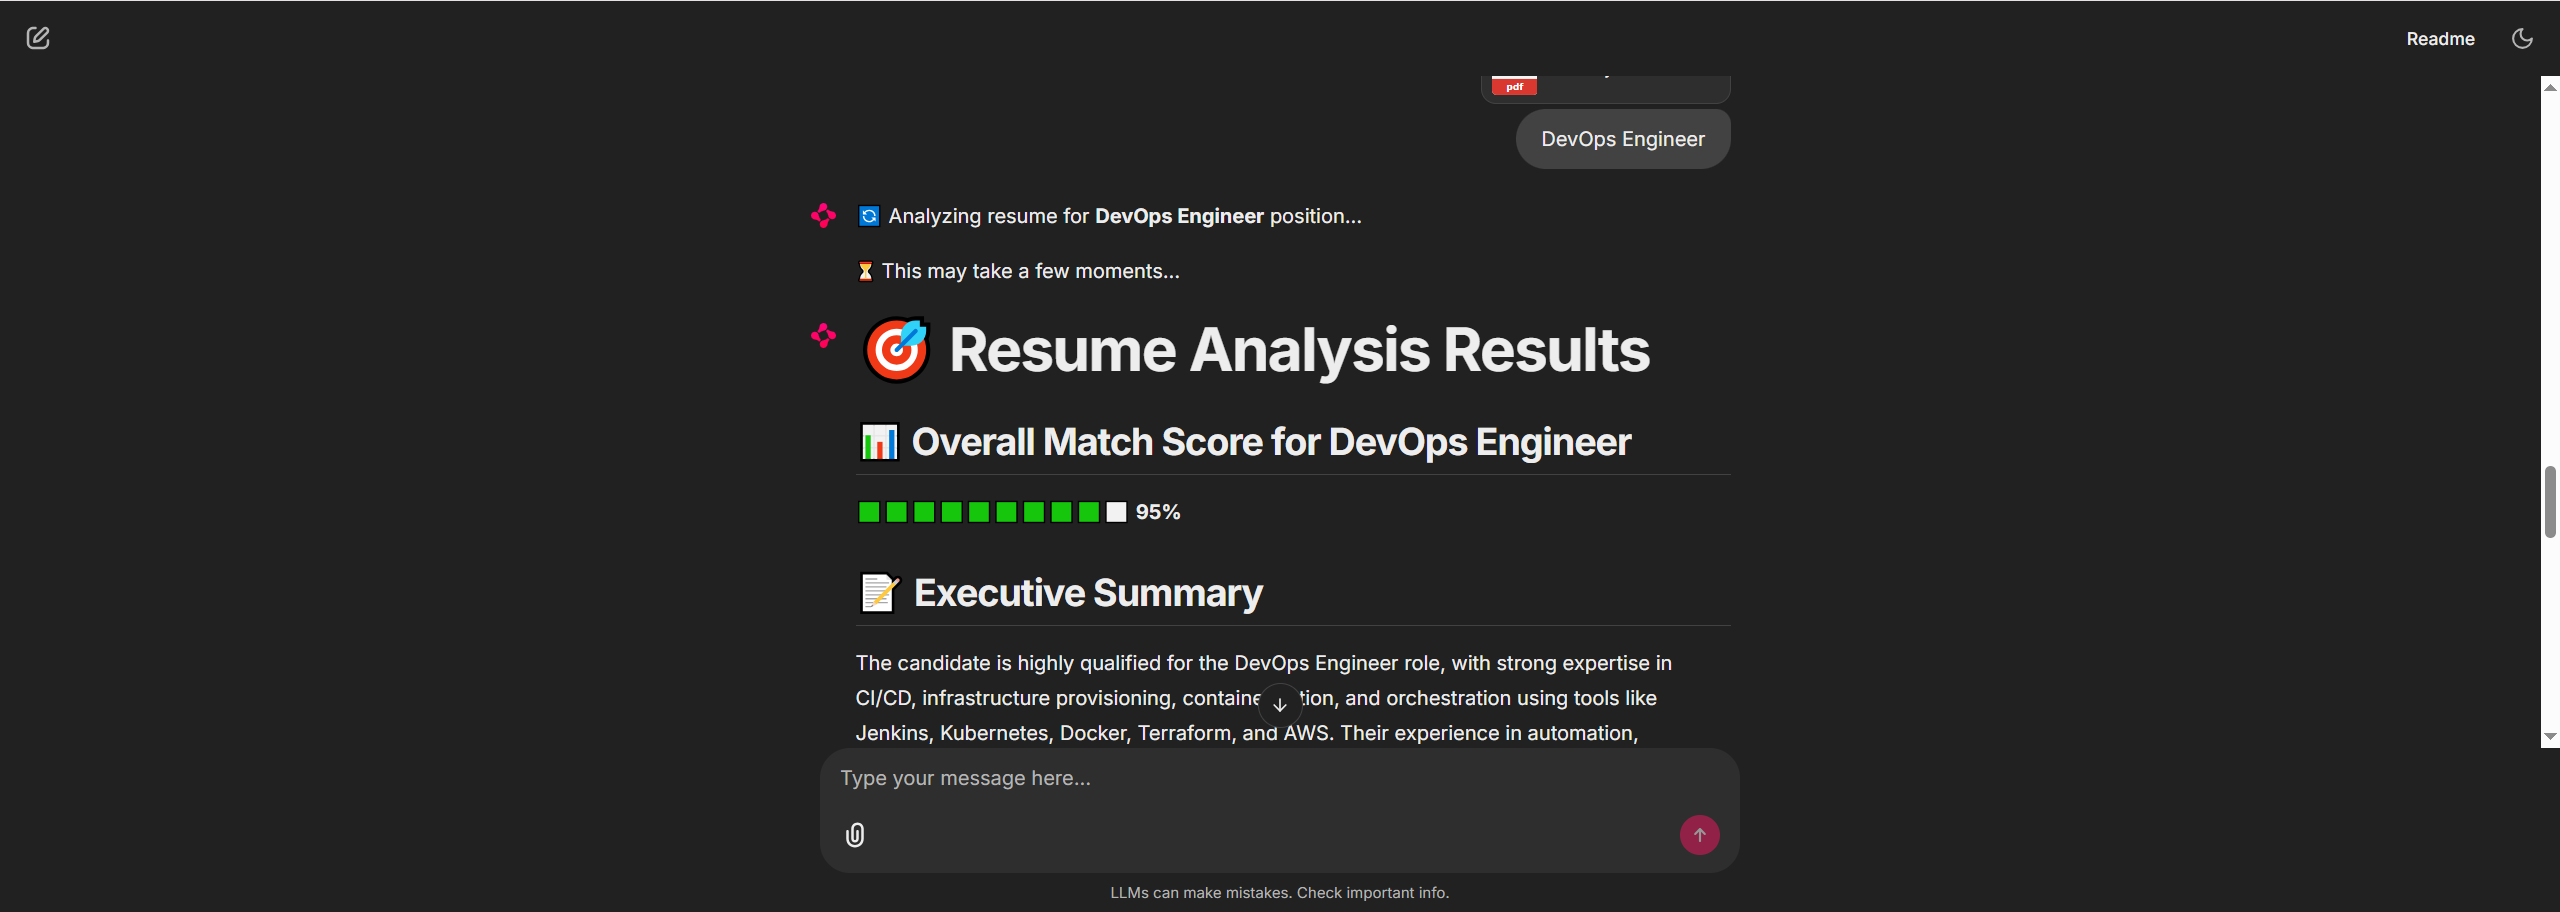Click the target emoji beside Resume Analysis Results
Viewport: 2560px width, 912px height.
pos(897,349)
